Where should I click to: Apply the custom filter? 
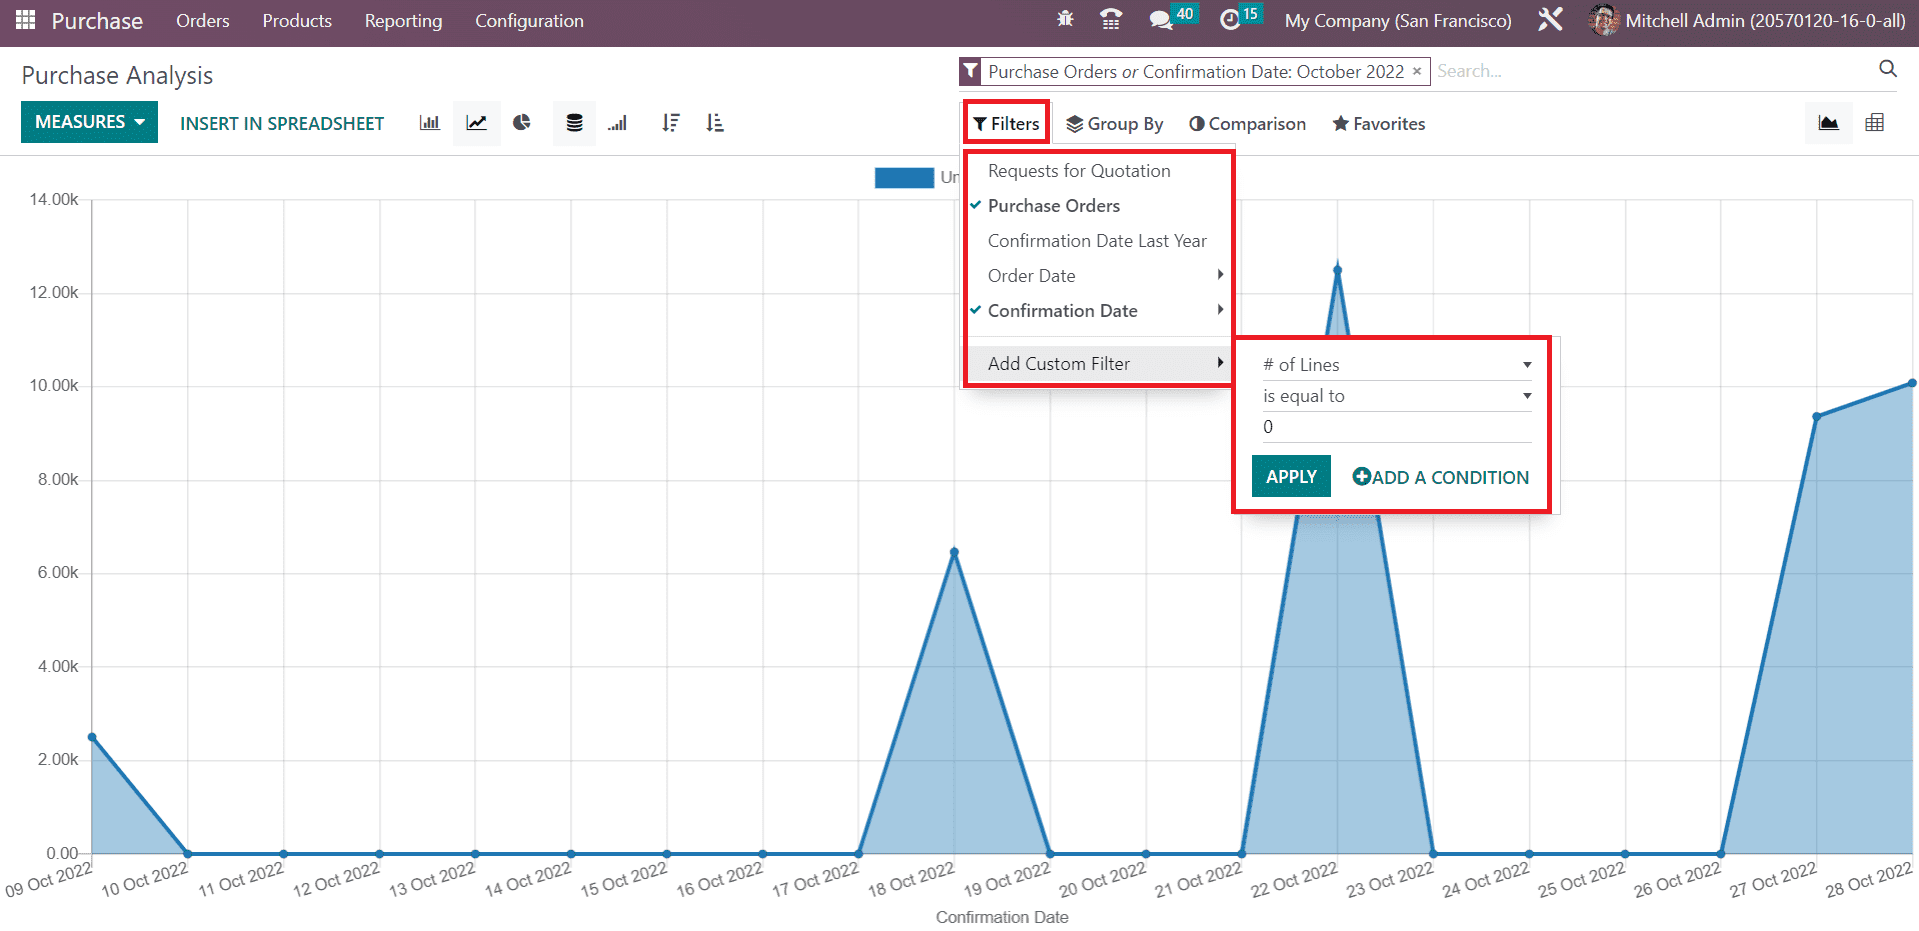(1290, 477)
